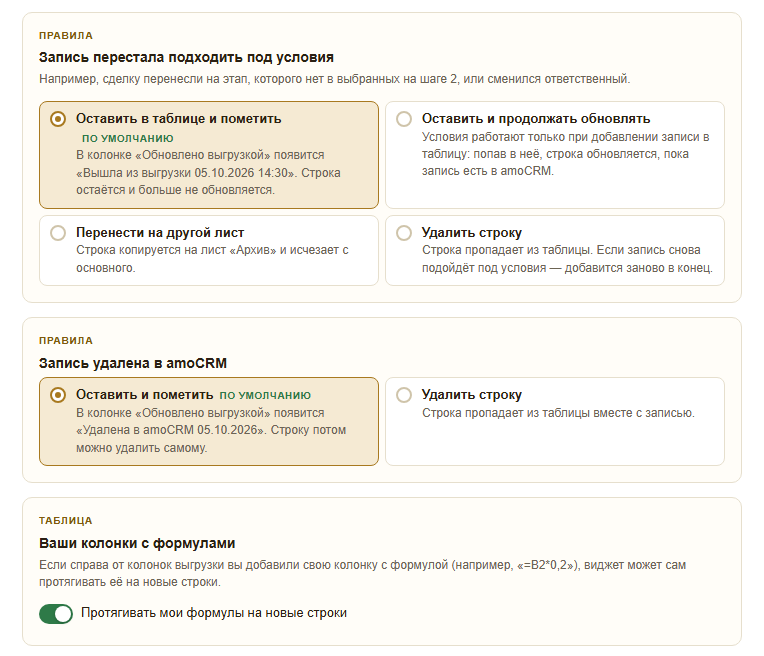Click hint text starting 'Например, сделку перенесли на этап'
Screen dimensions: 764x656
[x=335, y=79]
